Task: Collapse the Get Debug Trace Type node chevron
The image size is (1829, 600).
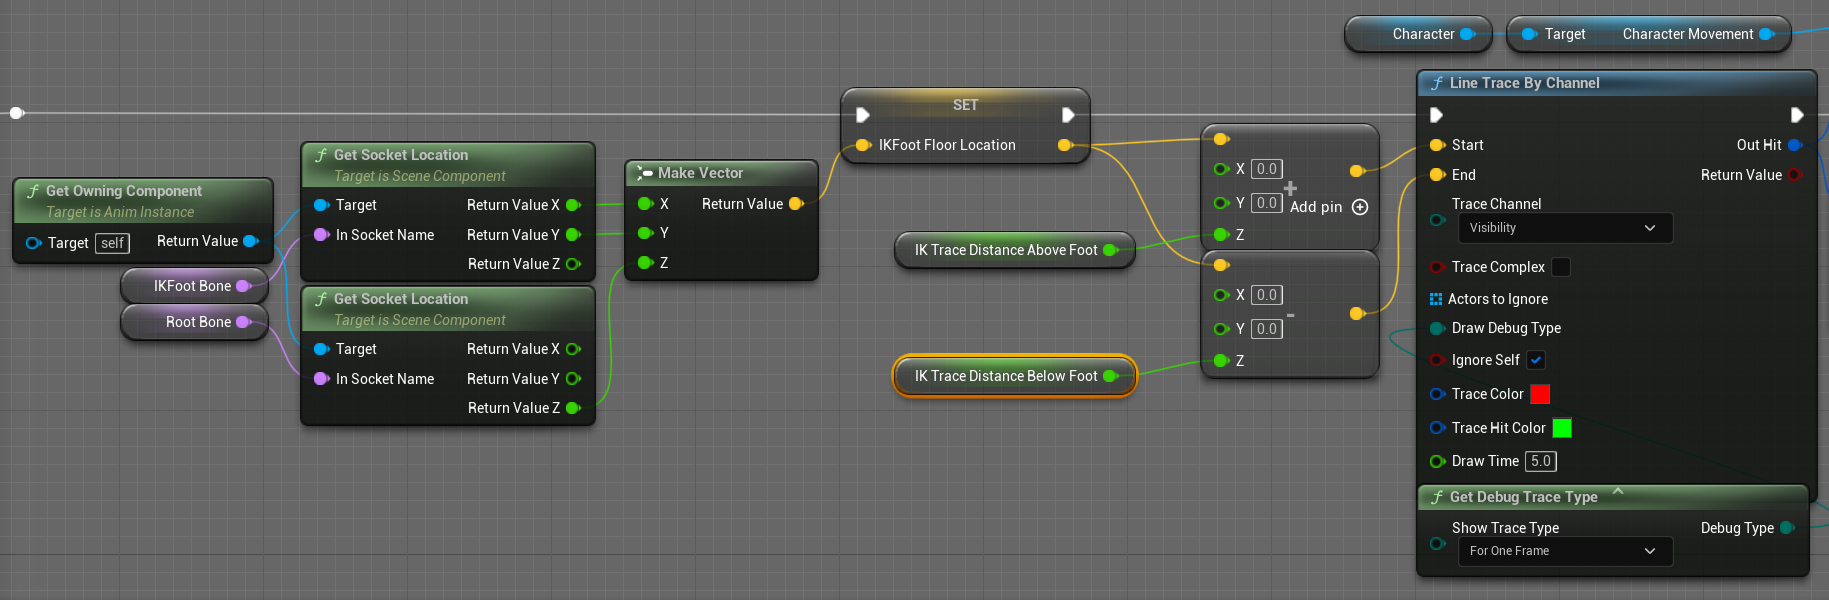Action: point(1617,491)
